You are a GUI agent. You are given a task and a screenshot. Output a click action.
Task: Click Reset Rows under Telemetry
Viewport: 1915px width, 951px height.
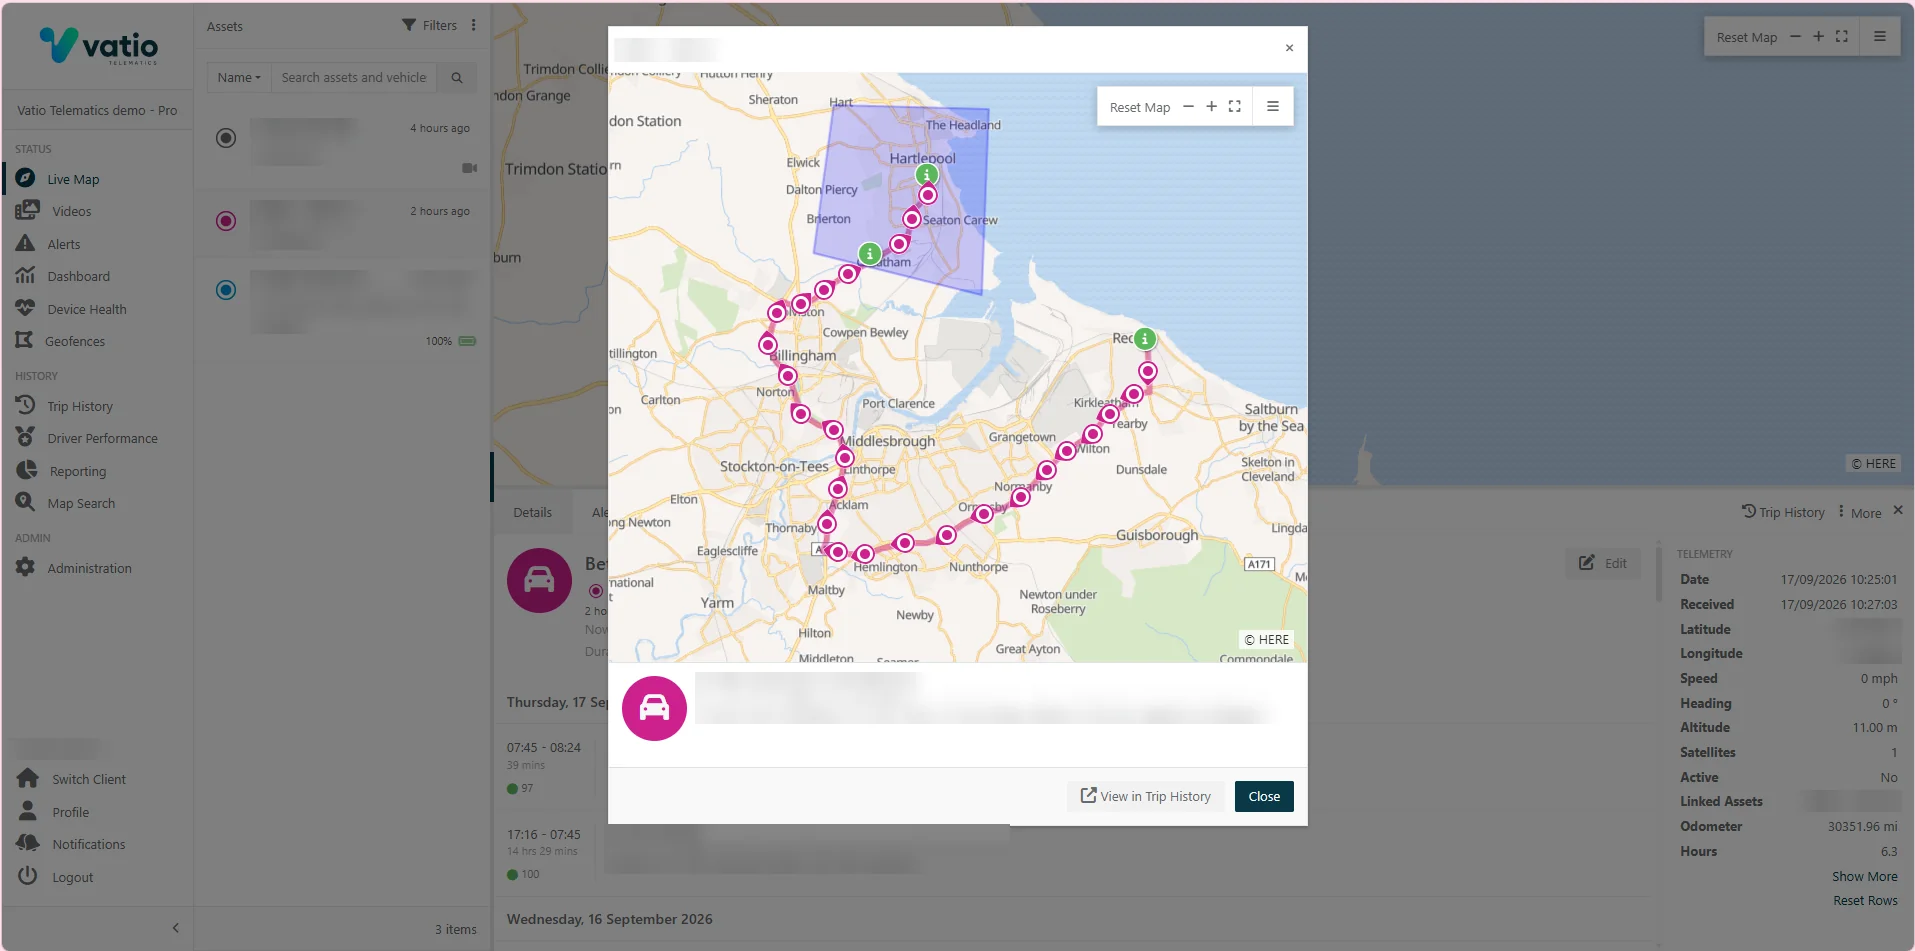pos(1865,900)
